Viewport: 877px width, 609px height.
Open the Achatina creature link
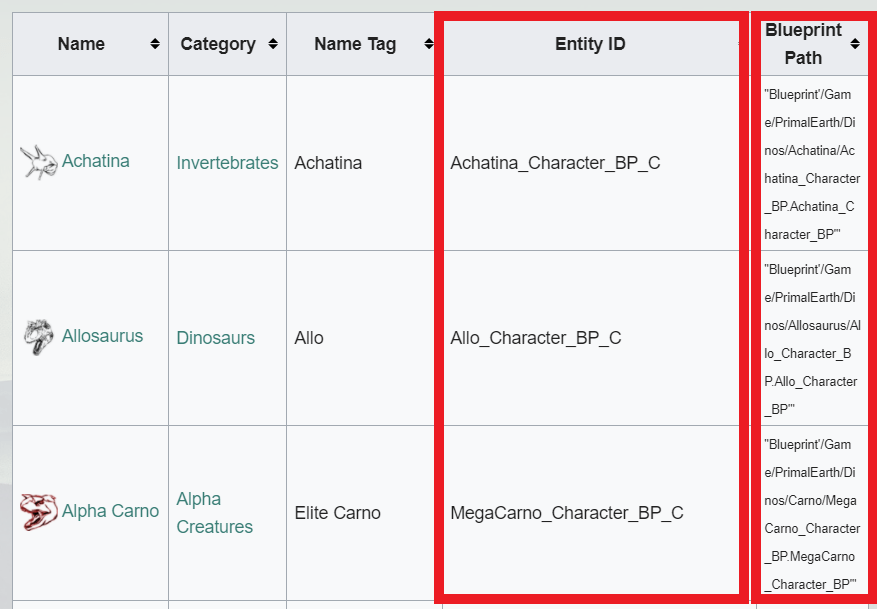95,161
